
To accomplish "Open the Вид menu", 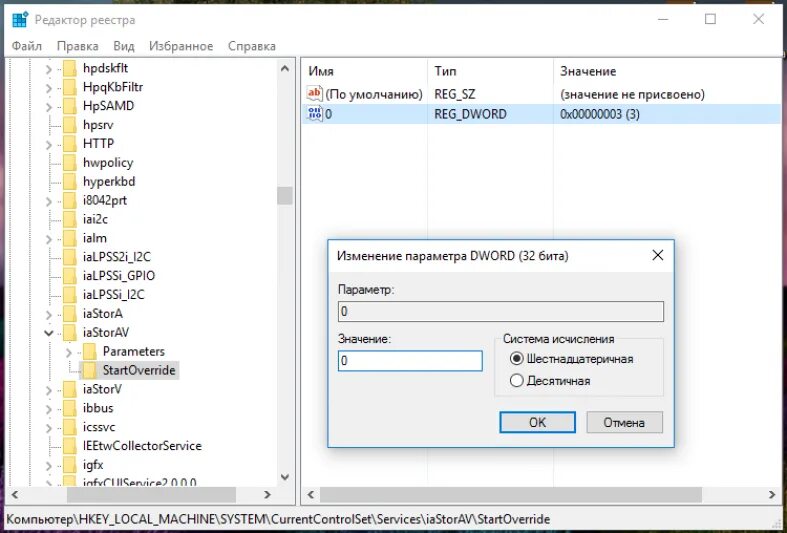I will tap(123, 46).
